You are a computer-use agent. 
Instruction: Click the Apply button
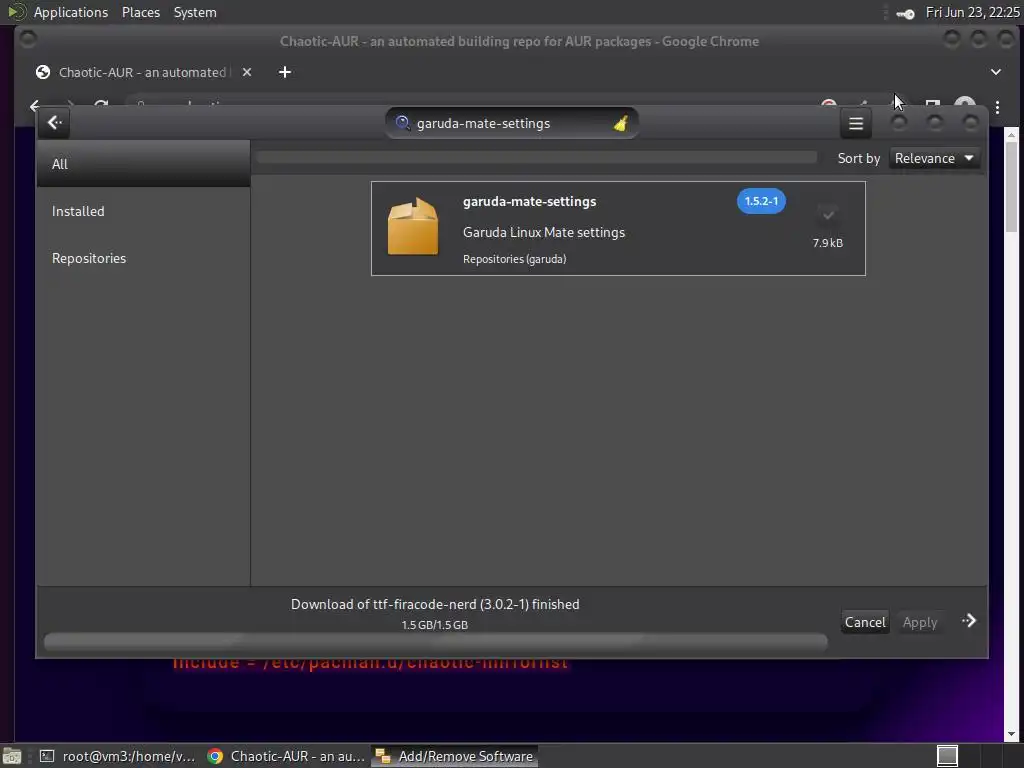(x=920, y=622)
